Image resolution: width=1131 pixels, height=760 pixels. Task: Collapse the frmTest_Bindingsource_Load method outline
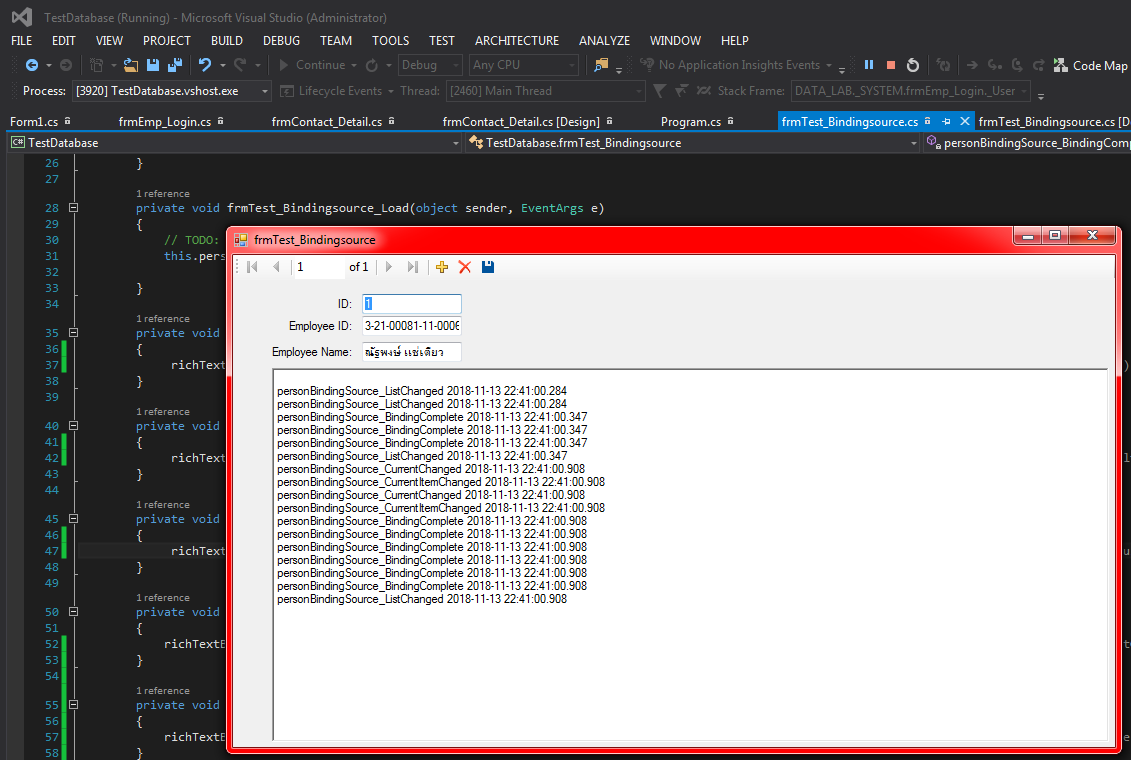tap(73, 208)
